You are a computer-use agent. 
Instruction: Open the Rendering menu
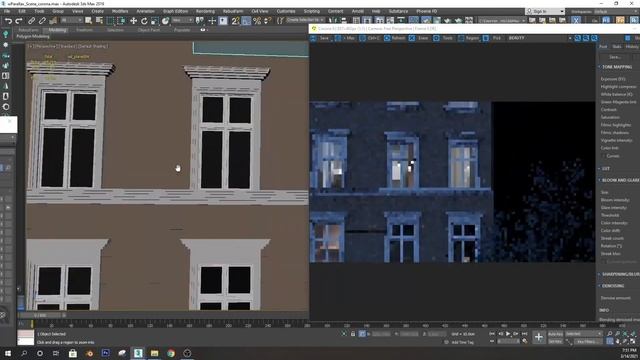[x=205, y=11]
